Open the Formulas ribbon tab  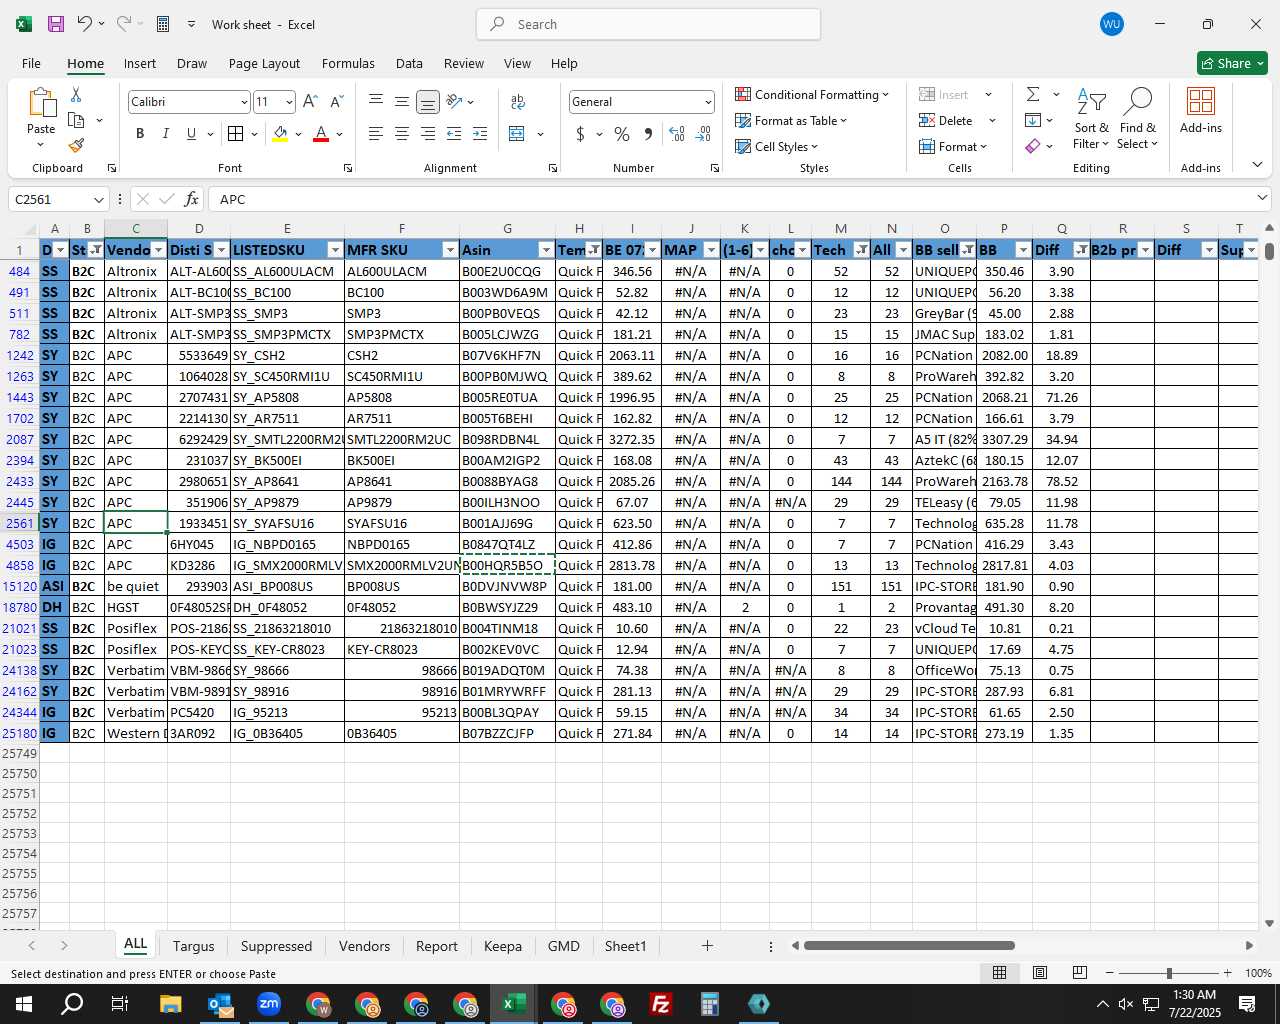tap(348, 63)
